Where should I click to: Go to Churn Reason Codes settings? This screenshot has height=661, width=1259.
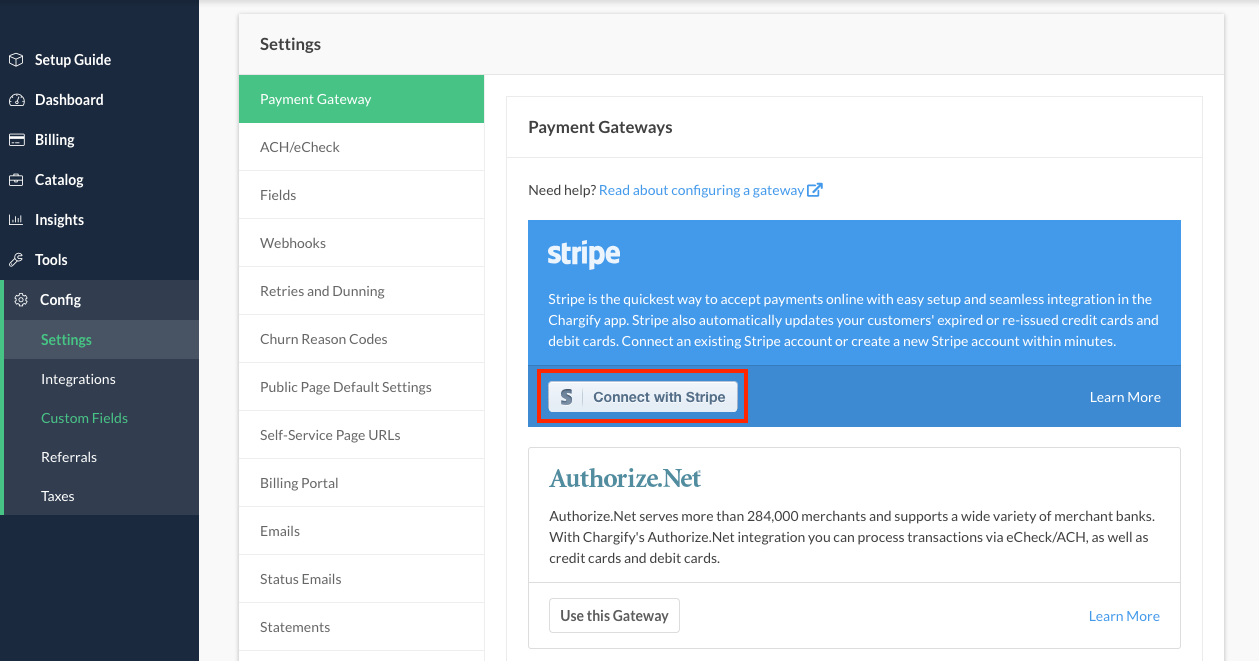click(x=323, y=339)
